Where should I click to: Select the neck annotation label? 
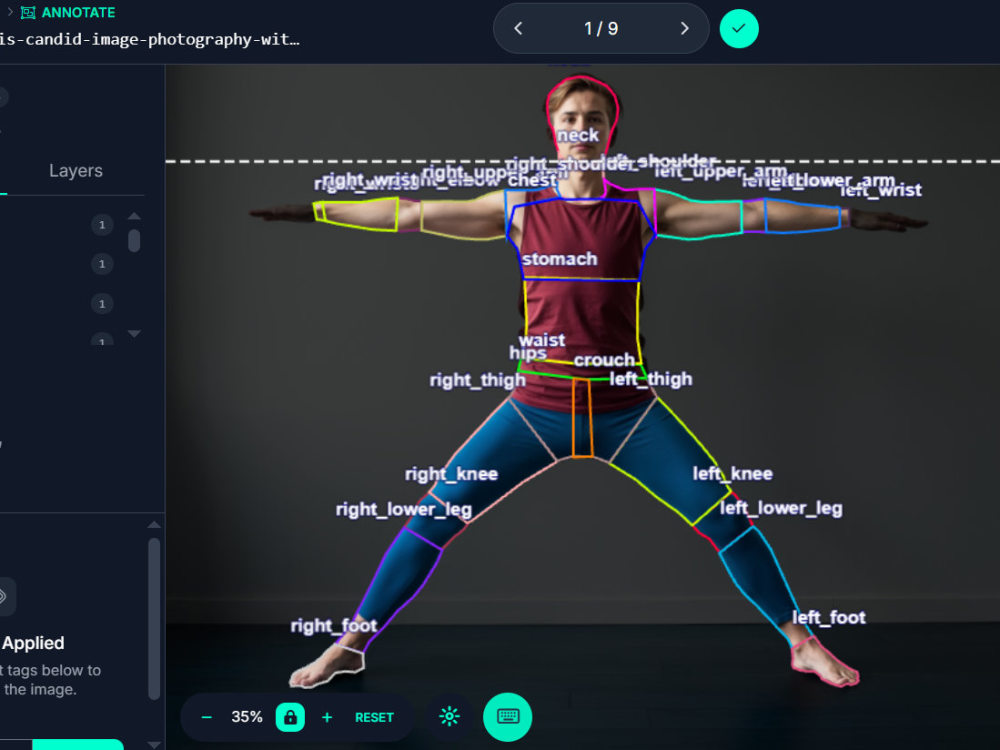pos(578,135)
